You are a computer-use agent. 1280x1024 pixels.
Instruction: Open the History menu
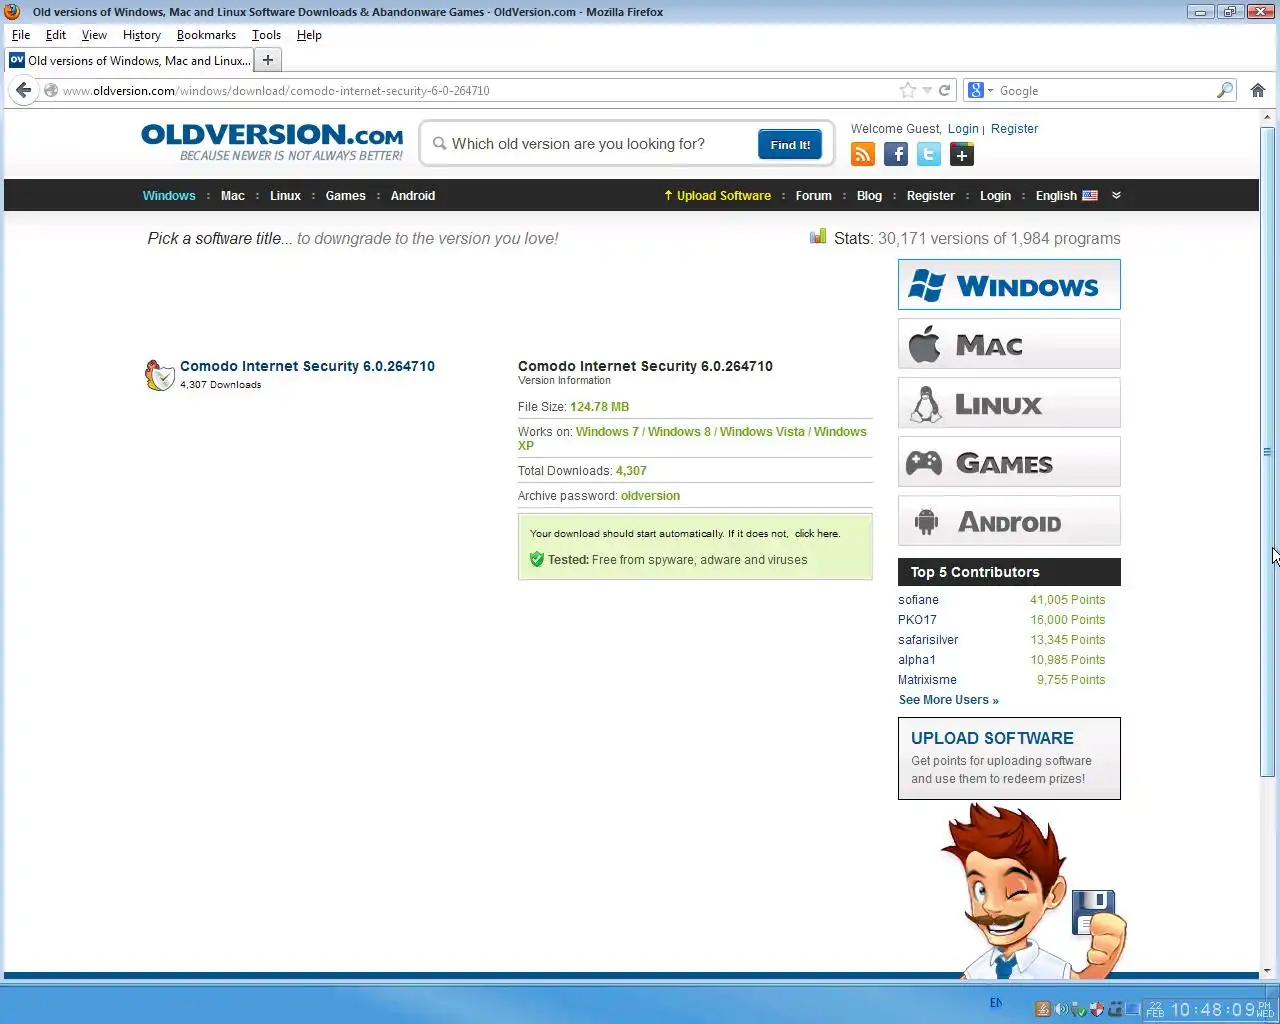click(x=142, y=35)
